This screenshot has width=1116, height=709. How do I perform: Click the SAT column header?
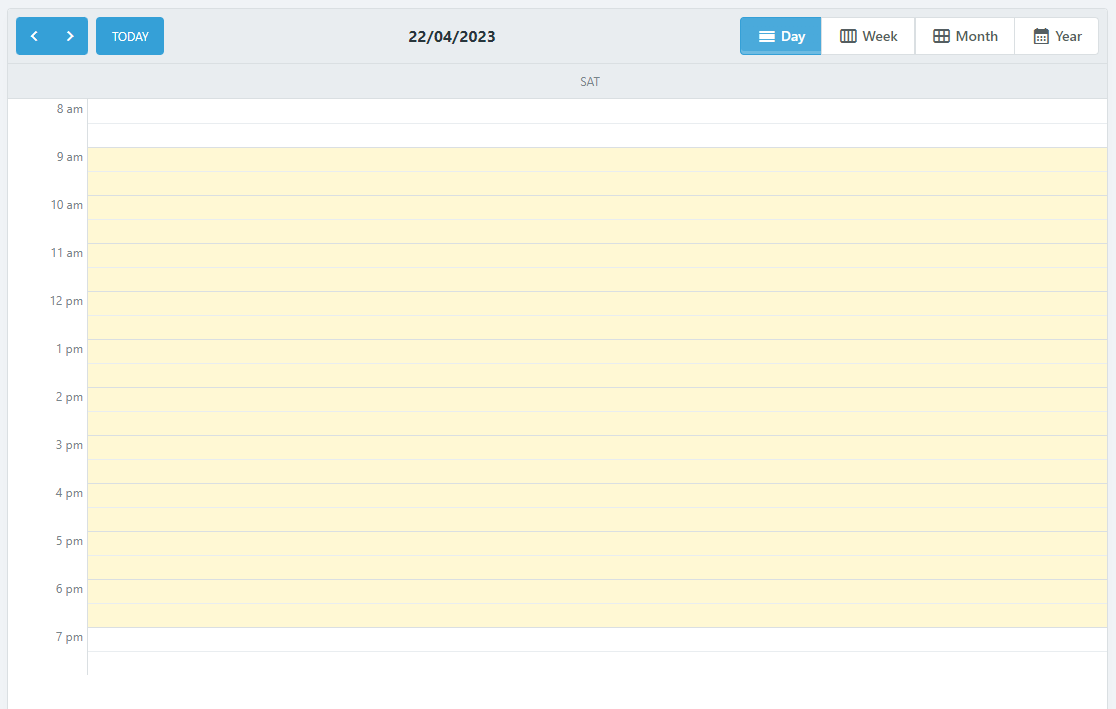point(590,82)
